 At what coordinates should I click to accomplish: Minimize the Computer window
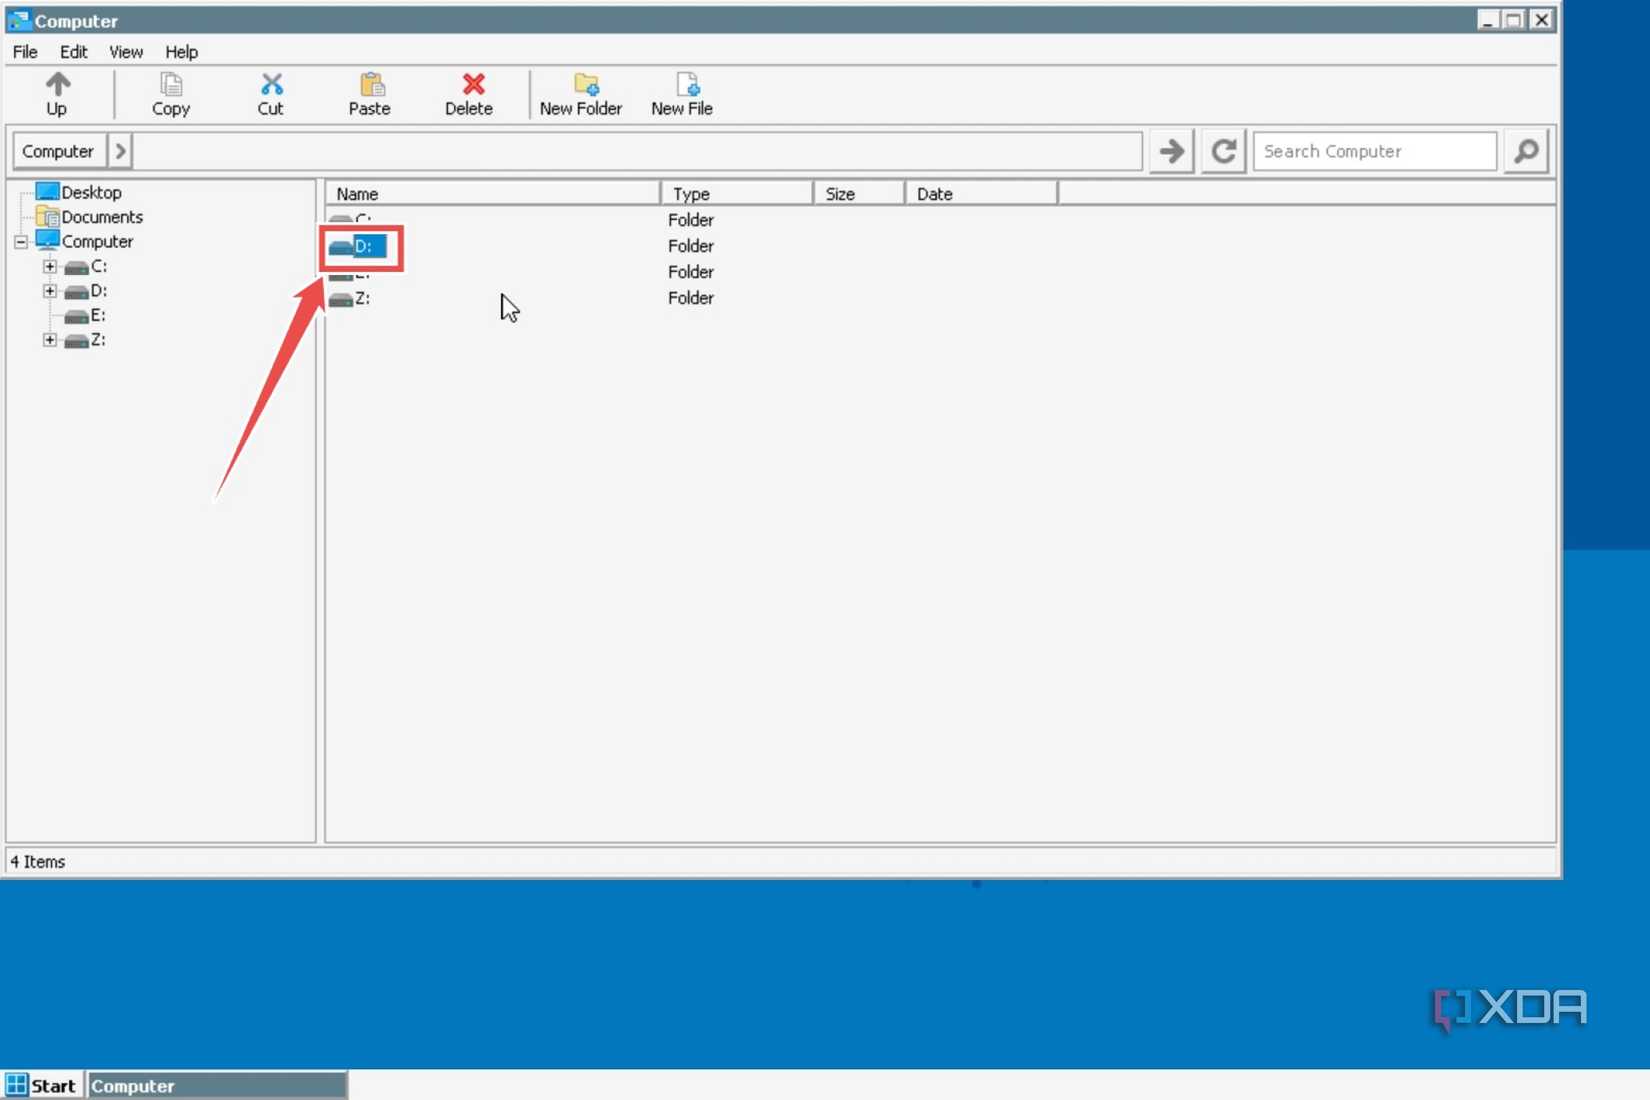pos(1488,19)
